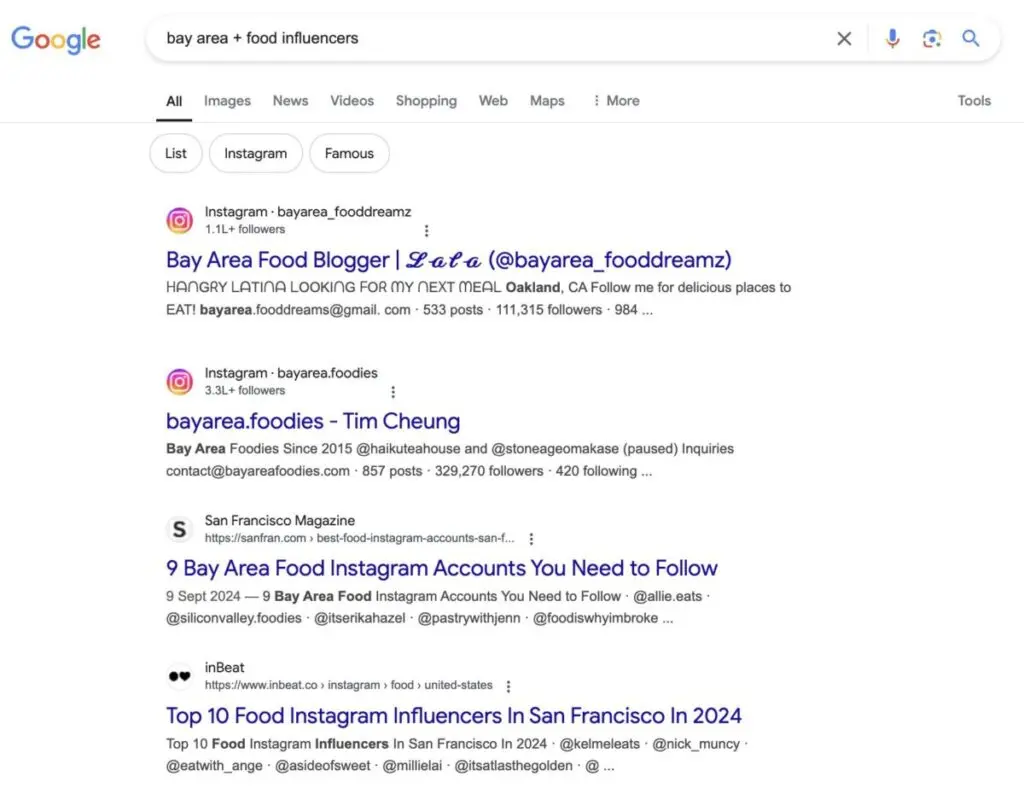Image resolution: width=1024 pixels, height=800 pixels.
Task: Click Instagram favicon of bayarea.foodies result
Action: pos(180,381)
